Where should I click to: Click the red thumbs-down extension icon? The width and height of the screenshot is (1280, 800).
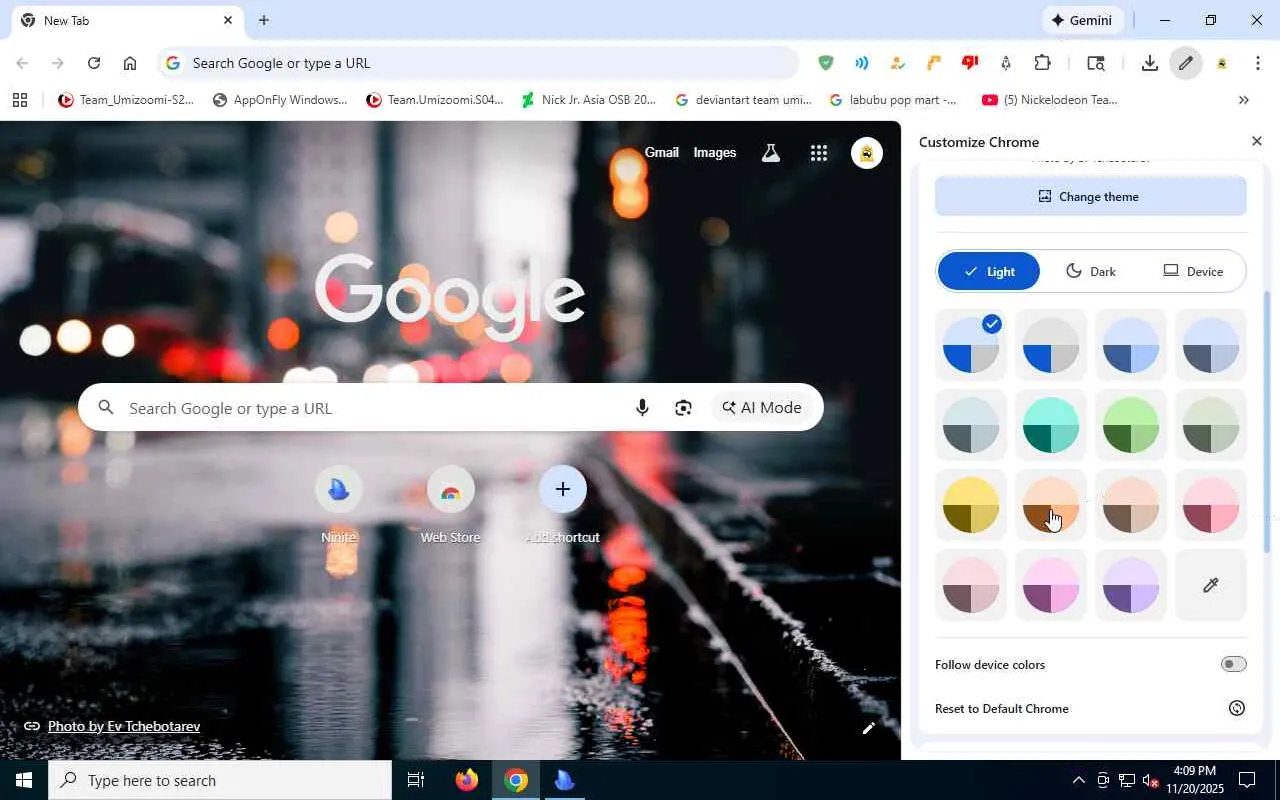click(x=969, y=63)
